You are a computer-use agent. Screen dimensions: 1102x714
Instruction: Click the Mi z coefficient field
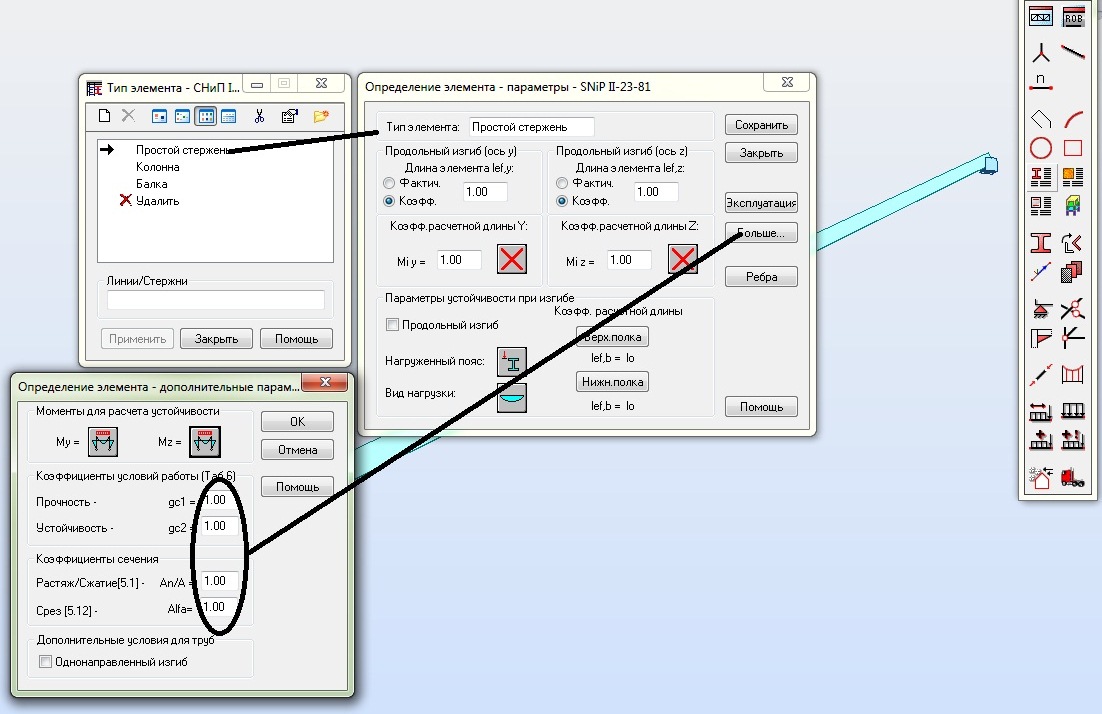630,260
